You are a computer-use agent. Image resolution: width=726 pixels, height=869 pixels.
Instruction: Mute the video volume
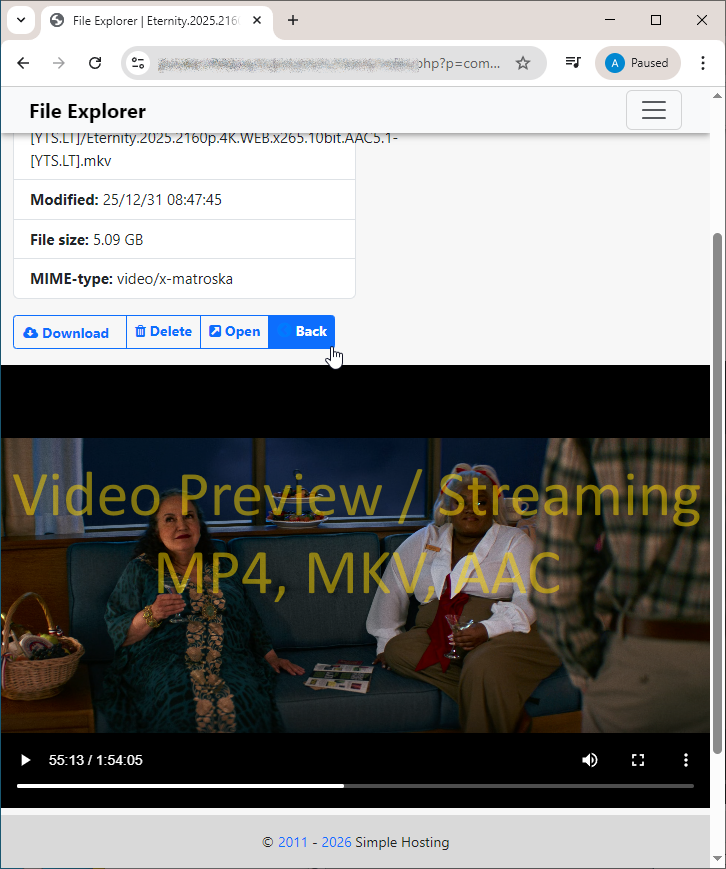(590, 760)
